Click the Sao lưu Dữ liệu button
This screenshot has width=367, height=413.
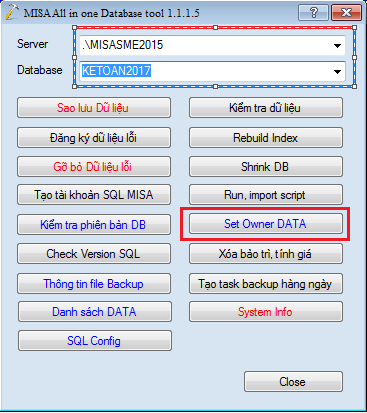[94, 108]
